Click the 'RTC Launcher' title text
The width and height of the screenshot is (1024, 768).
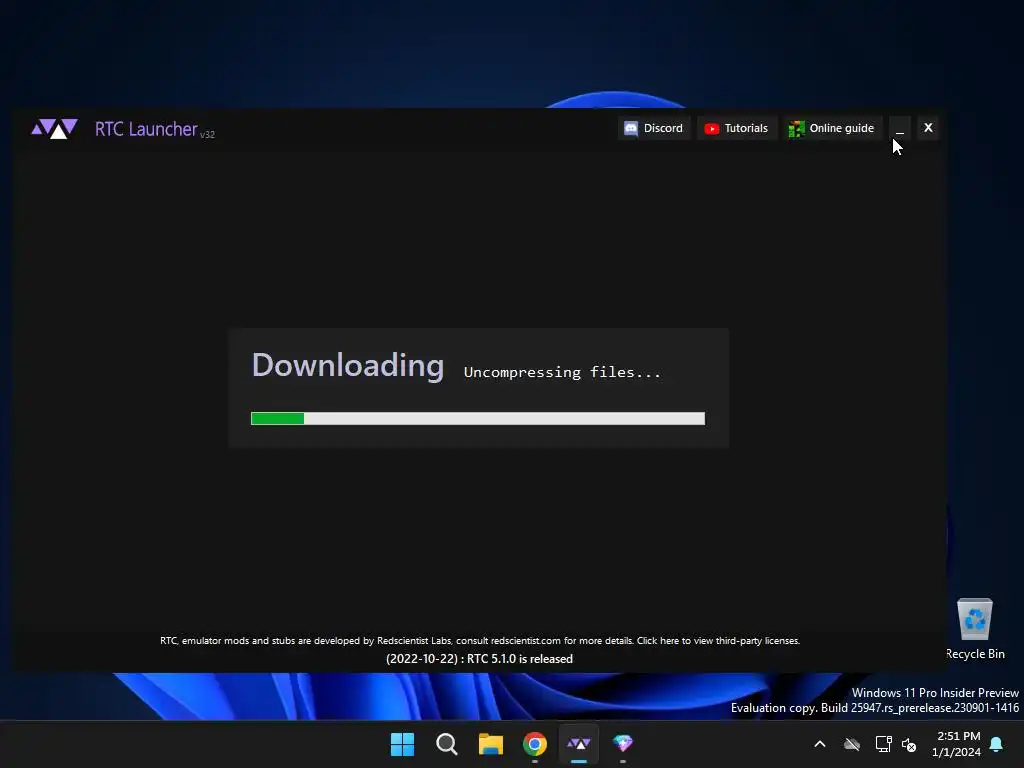(146, 129)
